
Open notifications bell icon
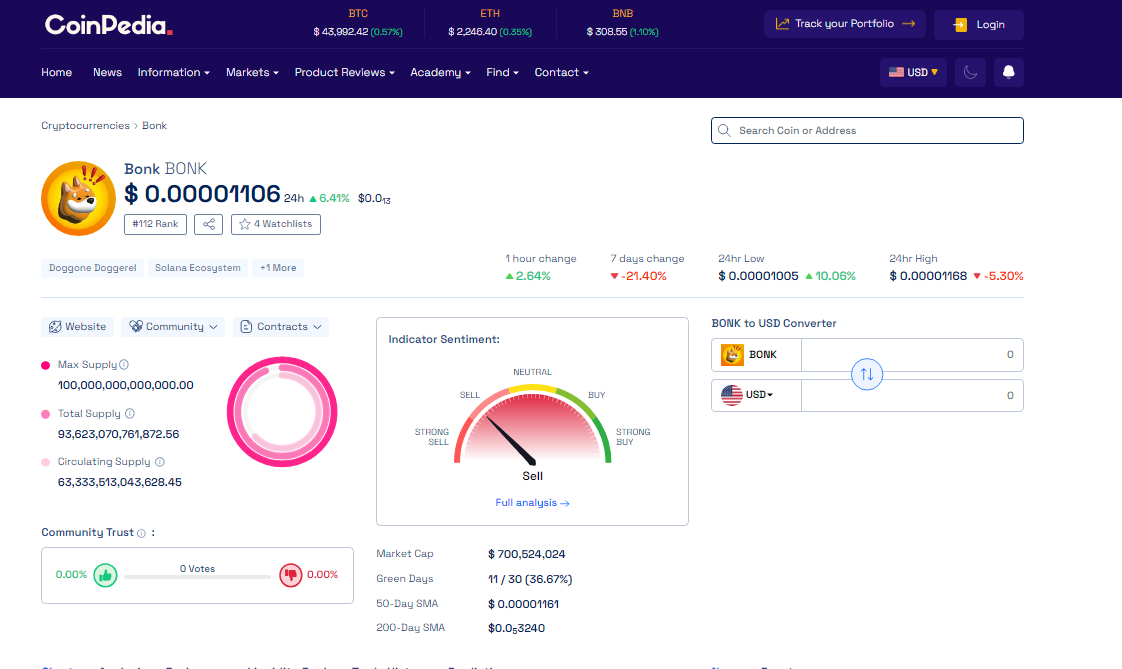click(1008, 72)
